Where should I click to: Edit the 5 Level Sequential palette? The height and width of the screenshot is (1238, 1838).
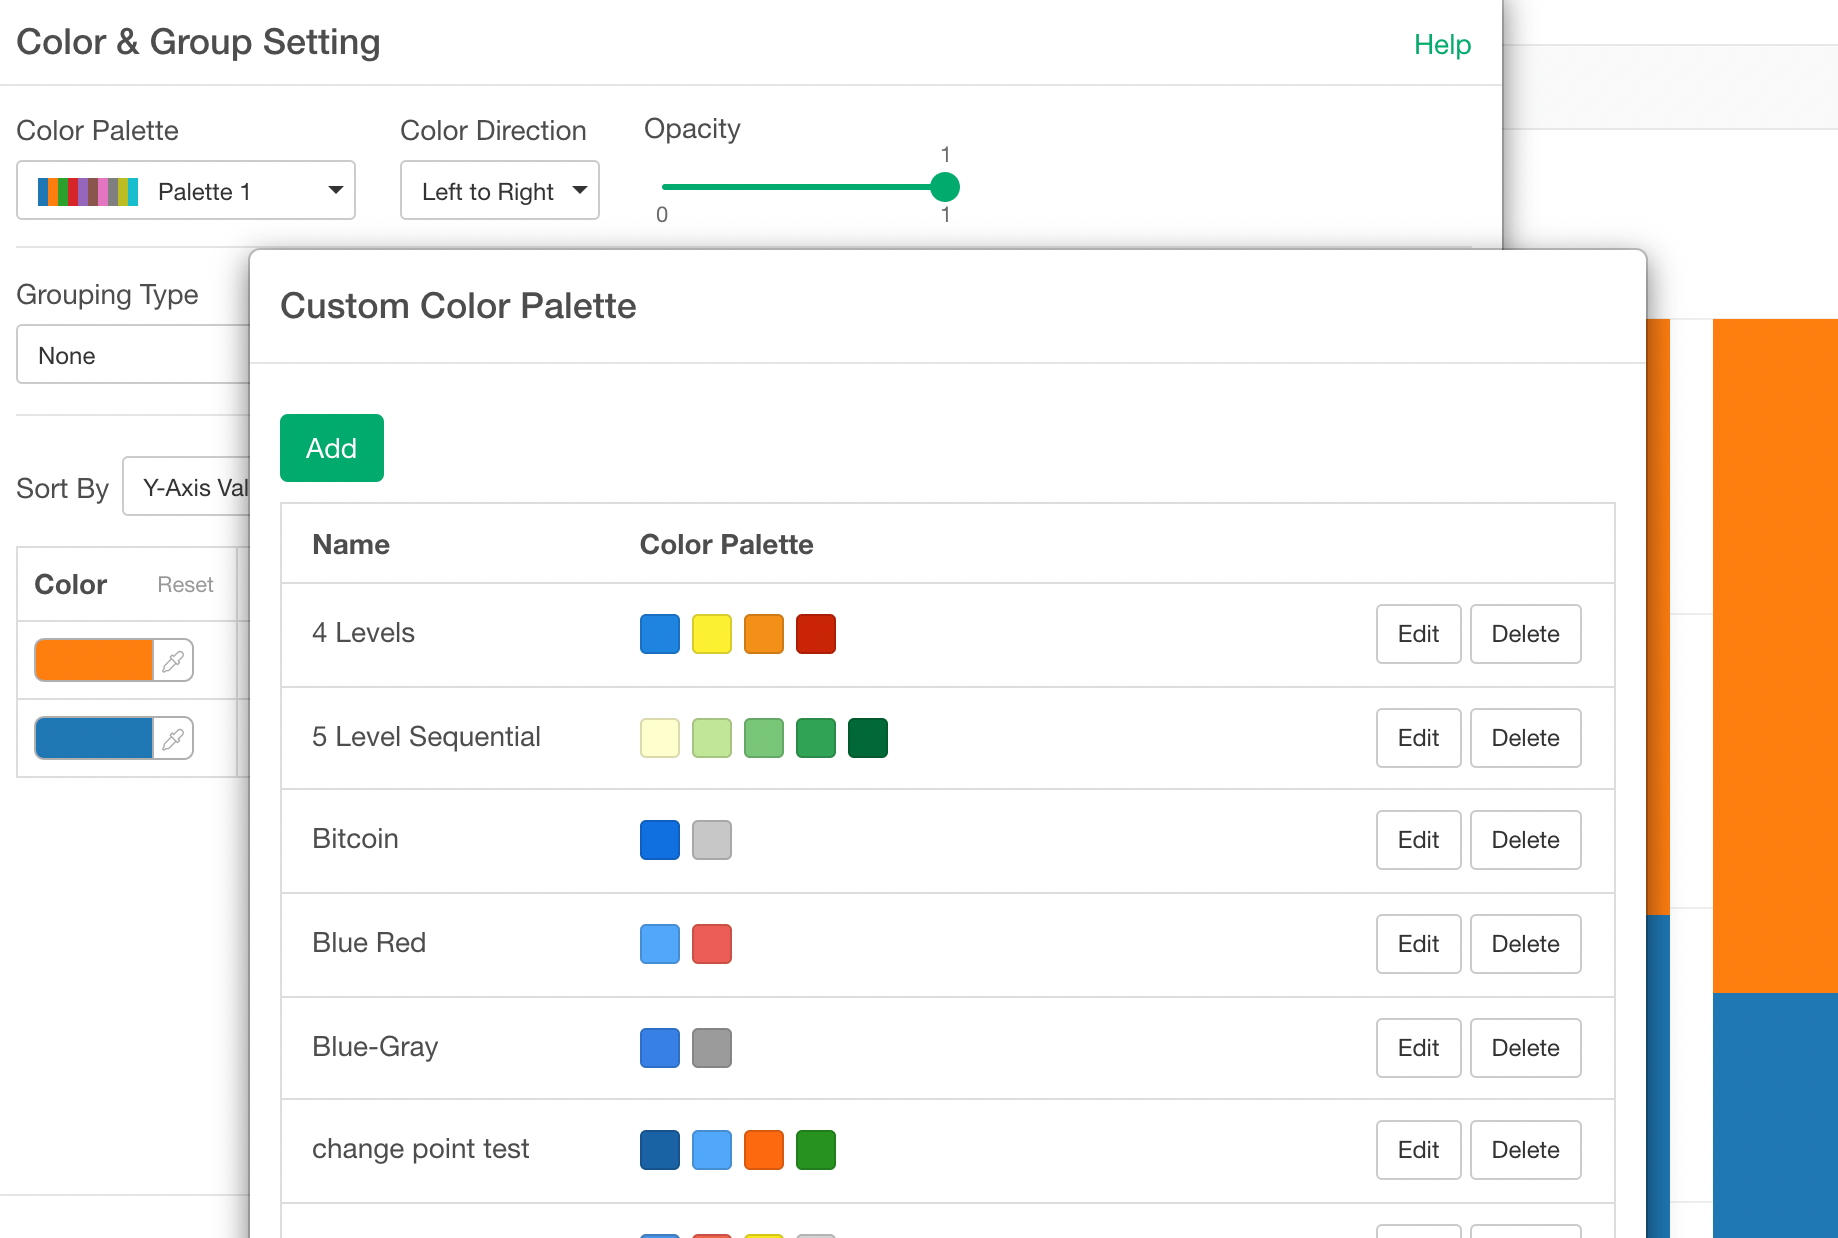point(1418,738)
